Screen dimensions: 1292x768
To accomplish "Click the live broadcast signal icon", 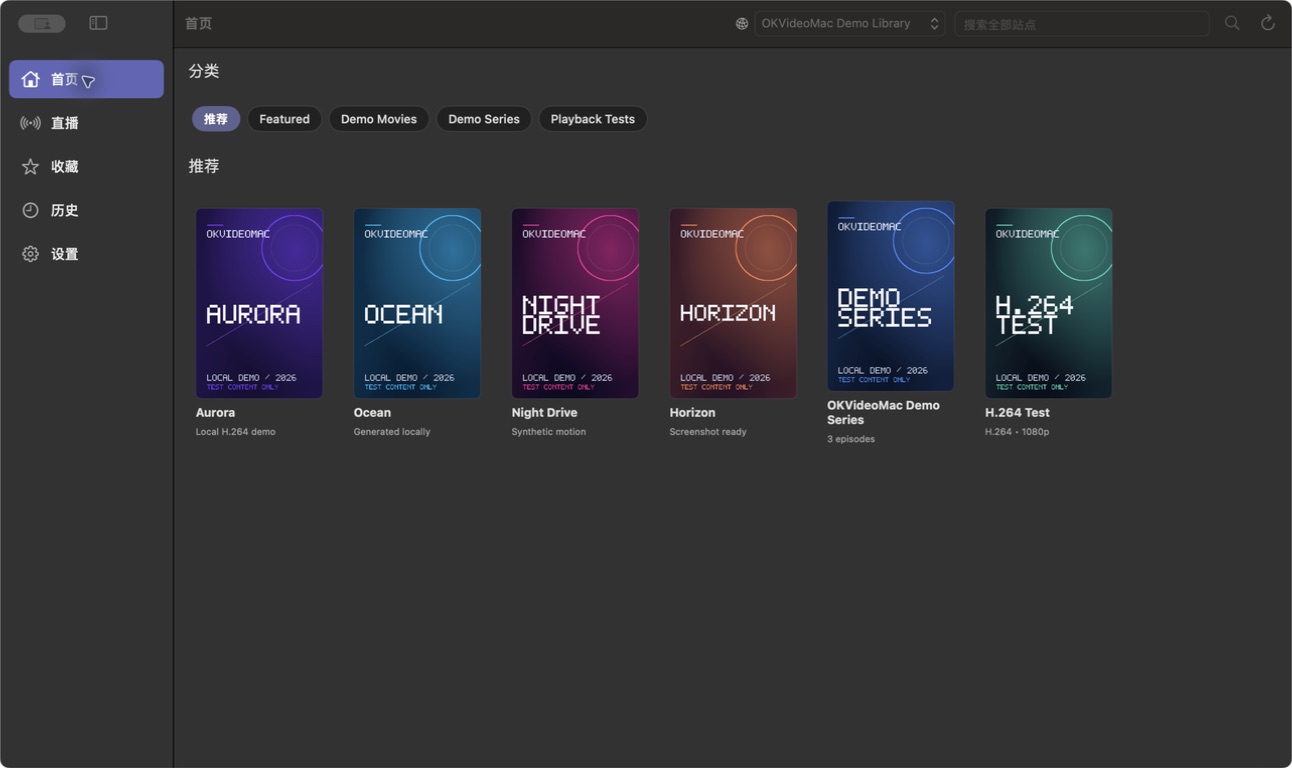I will click(31, 123).
